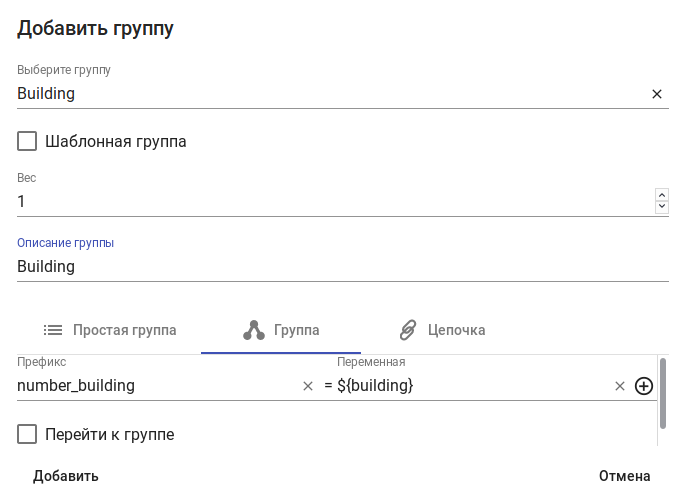Cancel with the Отмена button

624,476
